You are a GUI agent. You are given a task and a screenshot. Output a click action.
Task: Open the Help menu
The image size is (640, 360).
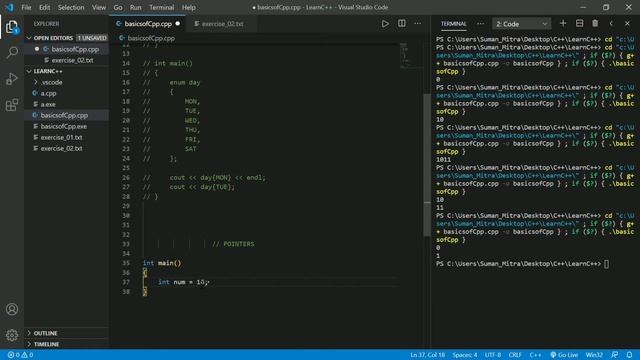pyautogui.click(x=189, y=7)
